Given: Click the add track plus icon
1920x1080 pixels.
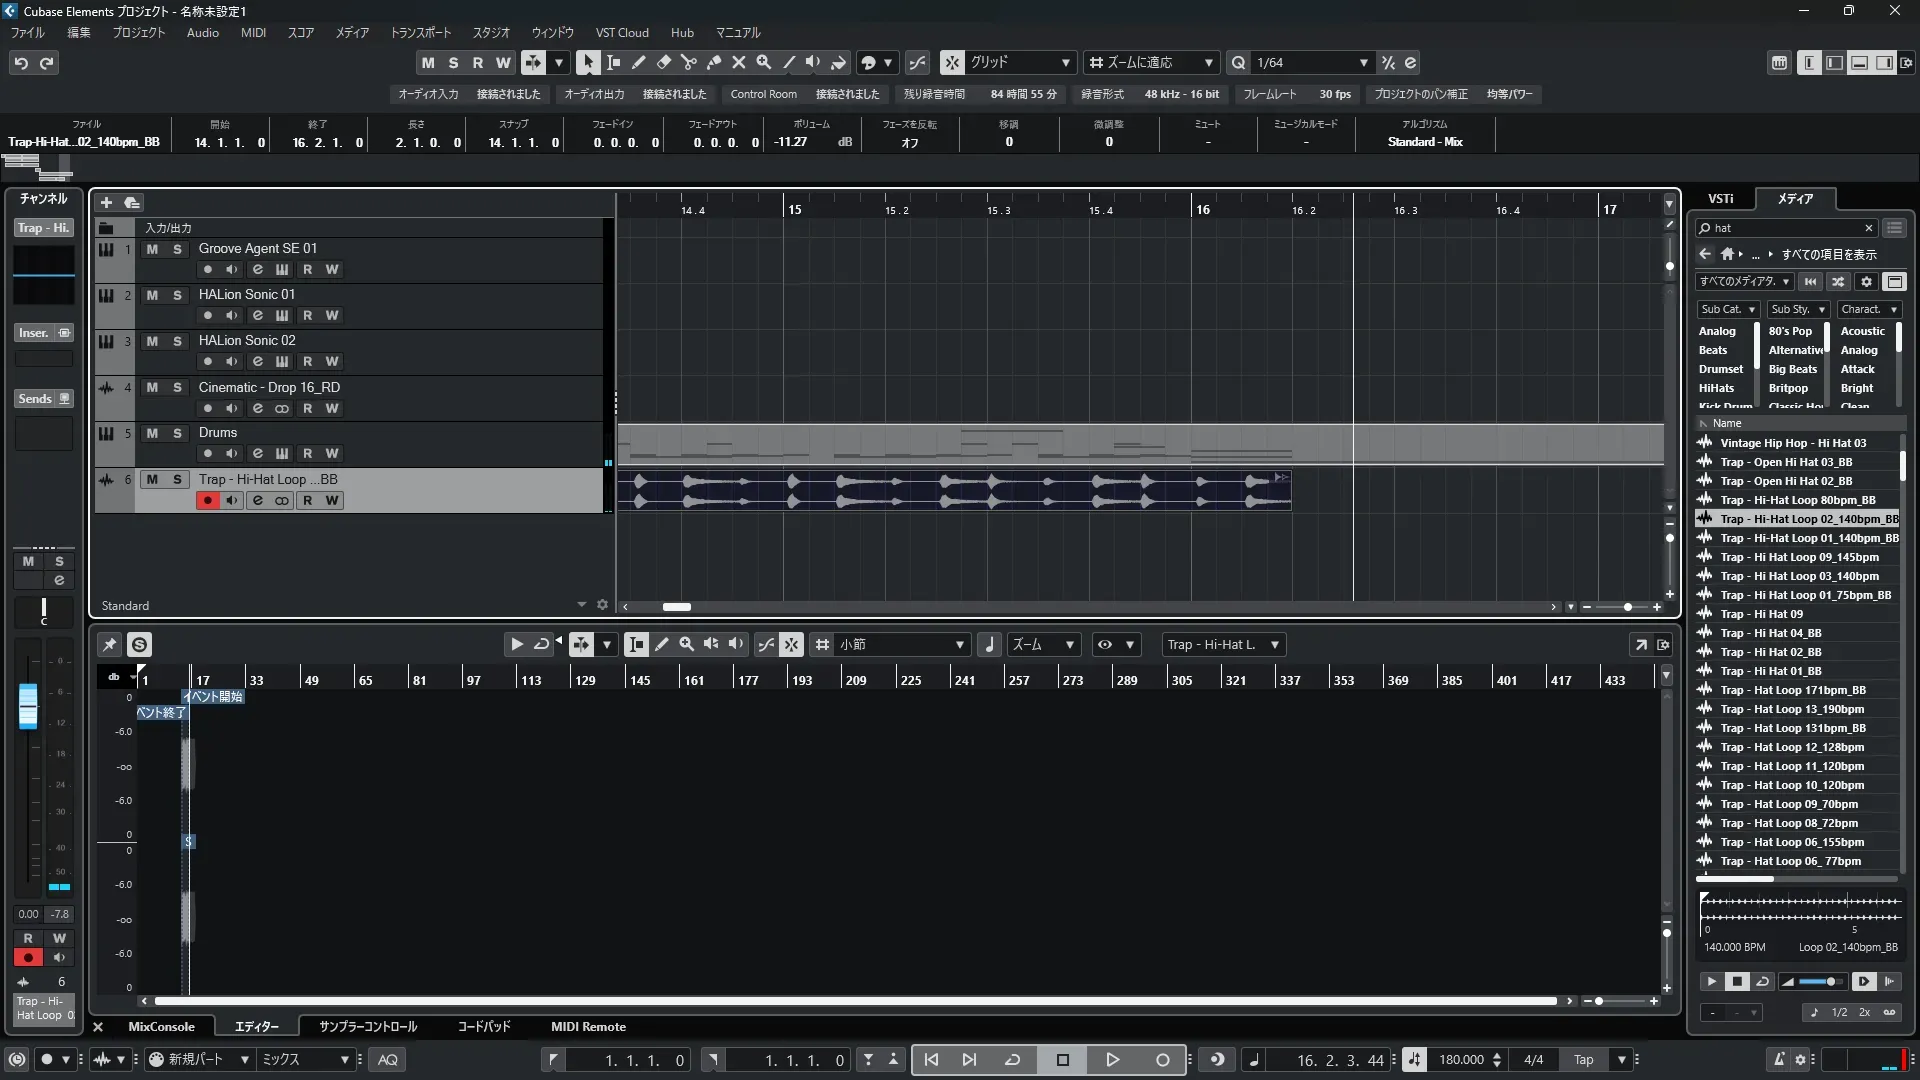Looking at the screenshot, I should 106,202.
